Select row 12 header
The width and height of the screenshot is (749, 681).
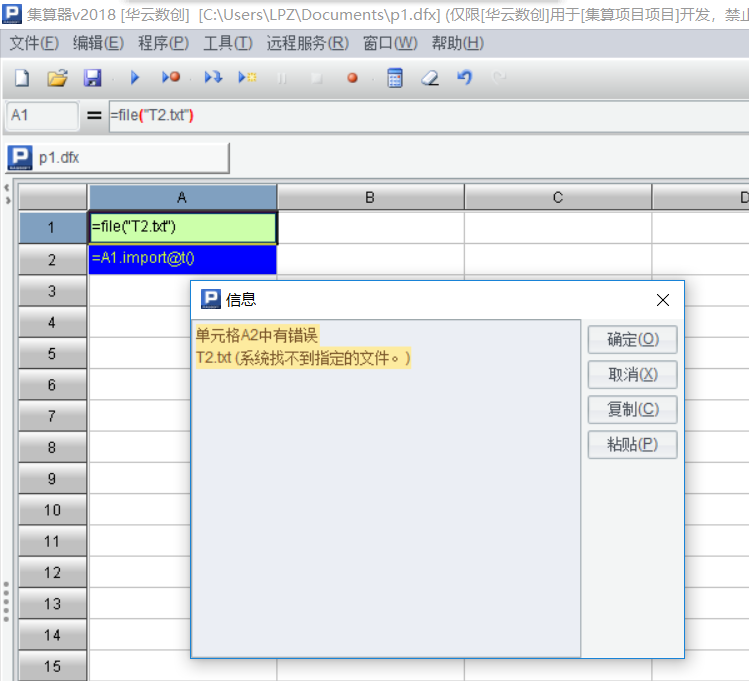tap(53, 572)
